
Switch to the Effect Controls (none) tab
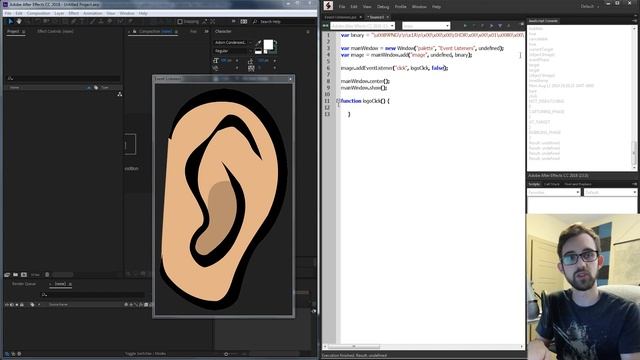[x=55, y=31]
